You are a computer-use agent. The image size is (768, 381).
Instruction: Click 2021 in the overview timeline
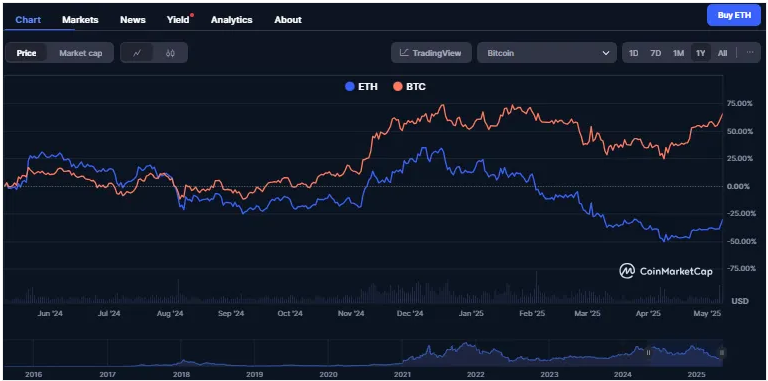click(402, 375)
